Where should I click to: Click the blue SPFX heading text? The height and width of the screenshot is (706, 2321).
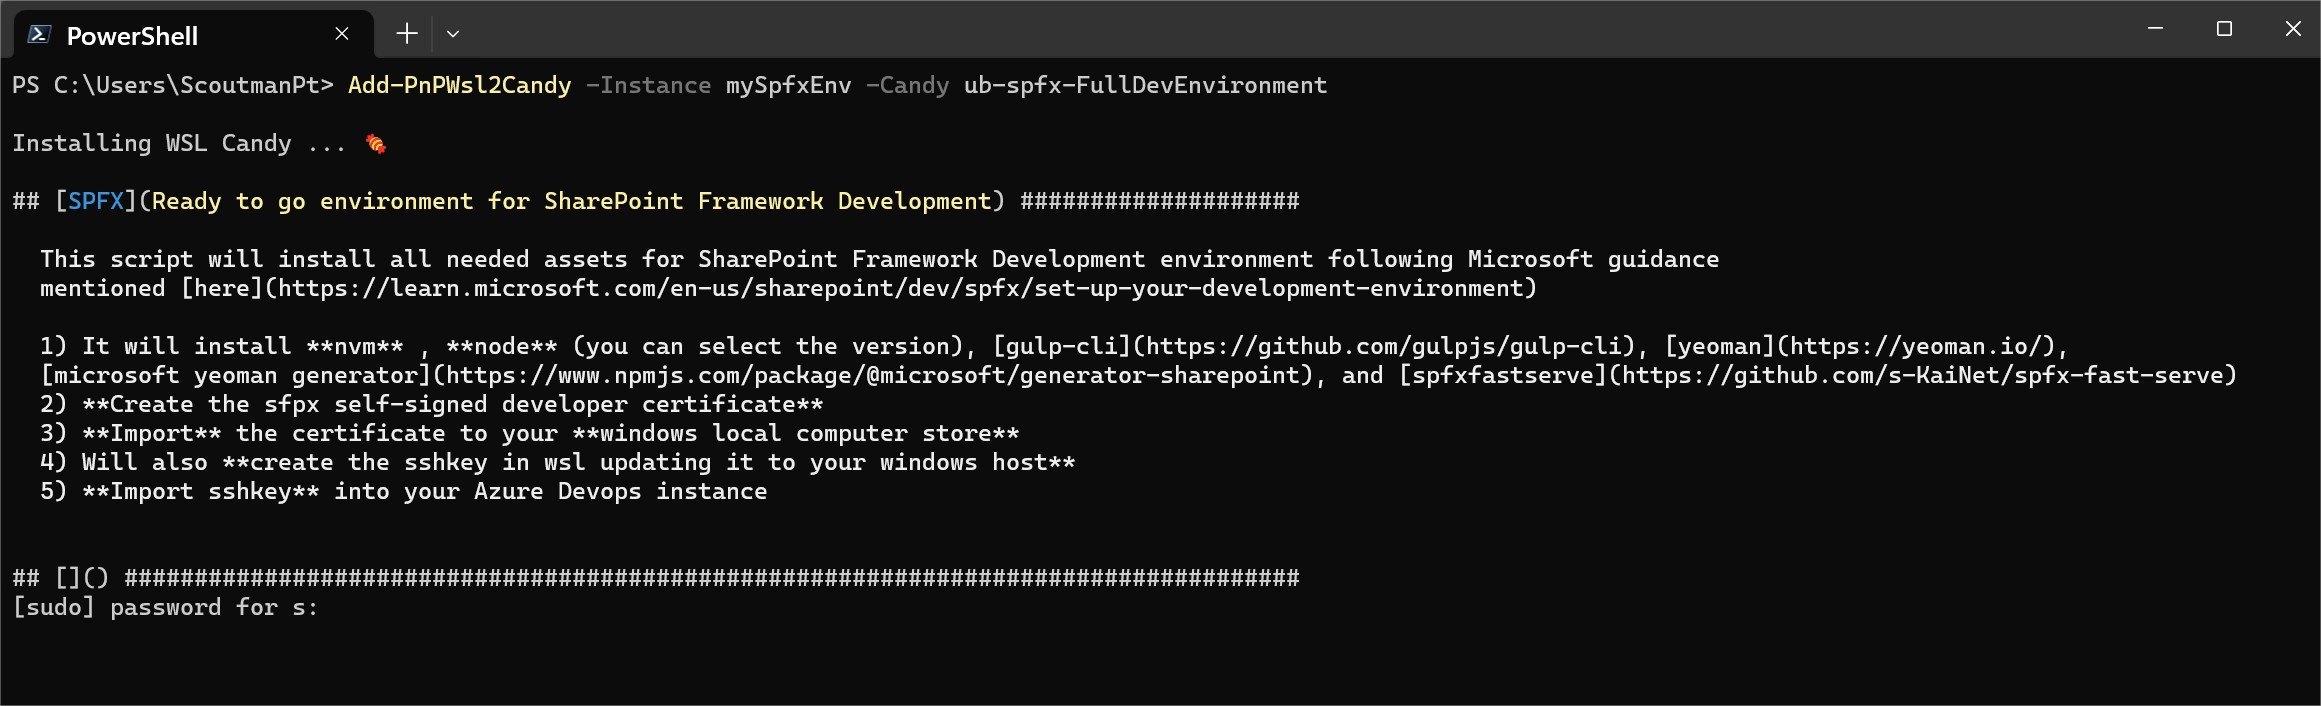point(95,201)
